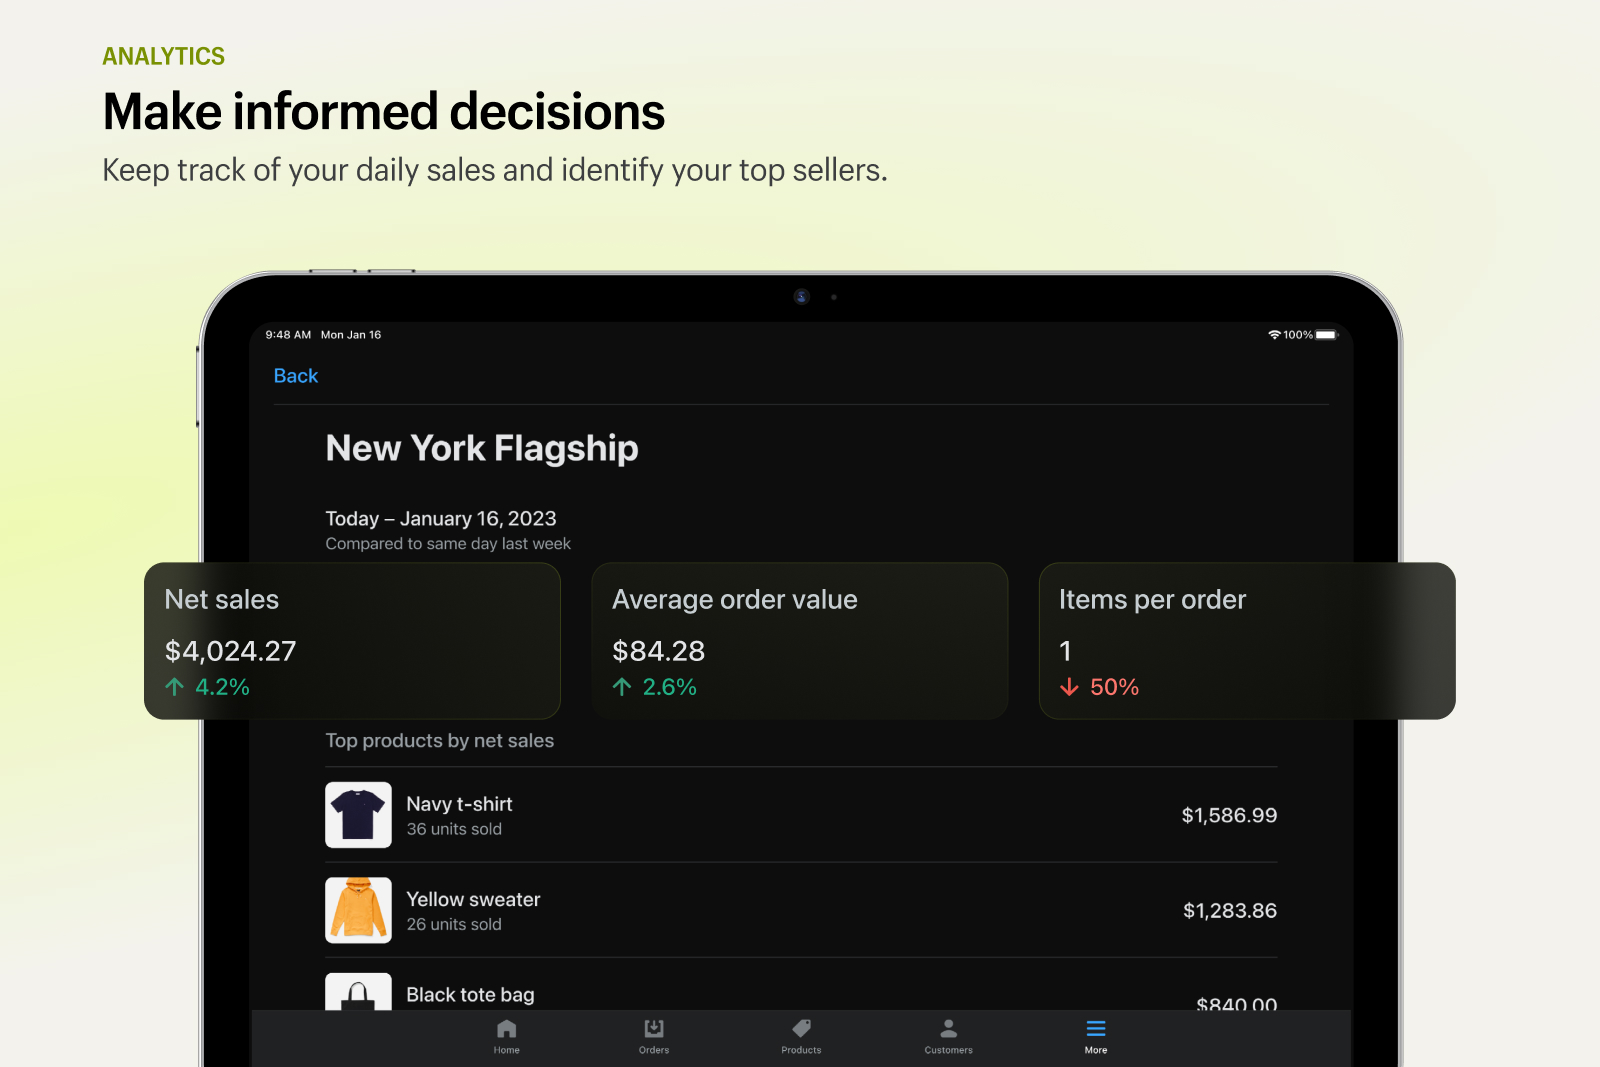Click the red down arrow beside 50%
The image size is (1600, 1067).
pos(1069,687)
